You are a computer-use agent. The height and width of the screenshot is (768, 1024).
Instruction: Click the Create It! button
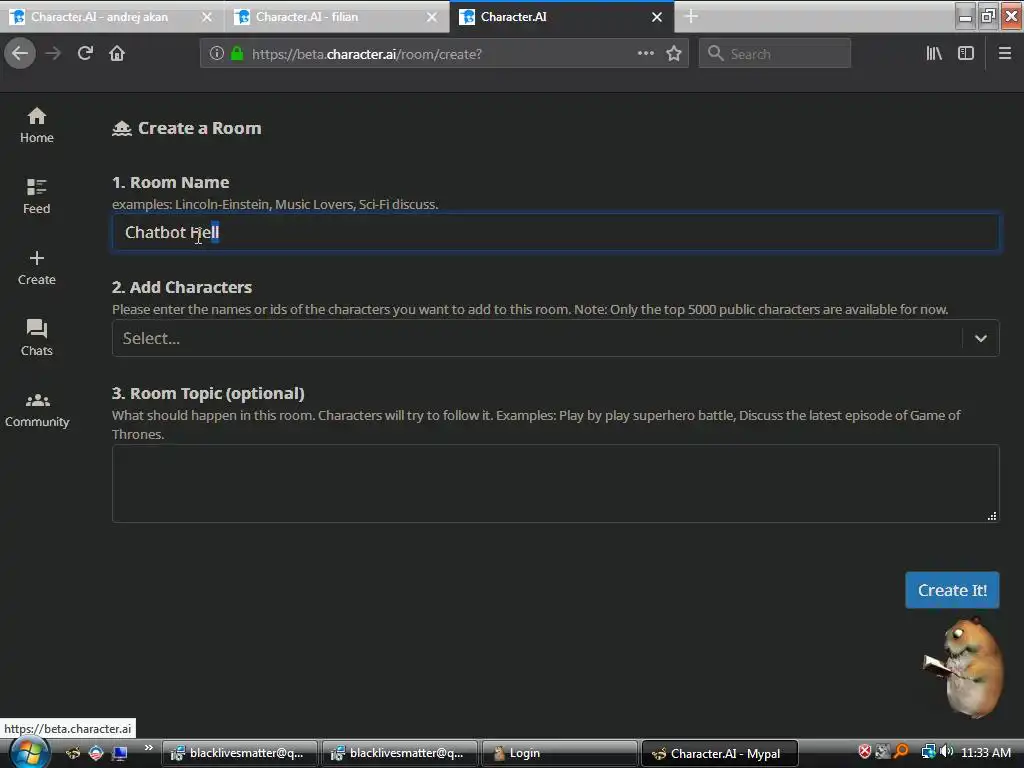click(x=952, y=590)
